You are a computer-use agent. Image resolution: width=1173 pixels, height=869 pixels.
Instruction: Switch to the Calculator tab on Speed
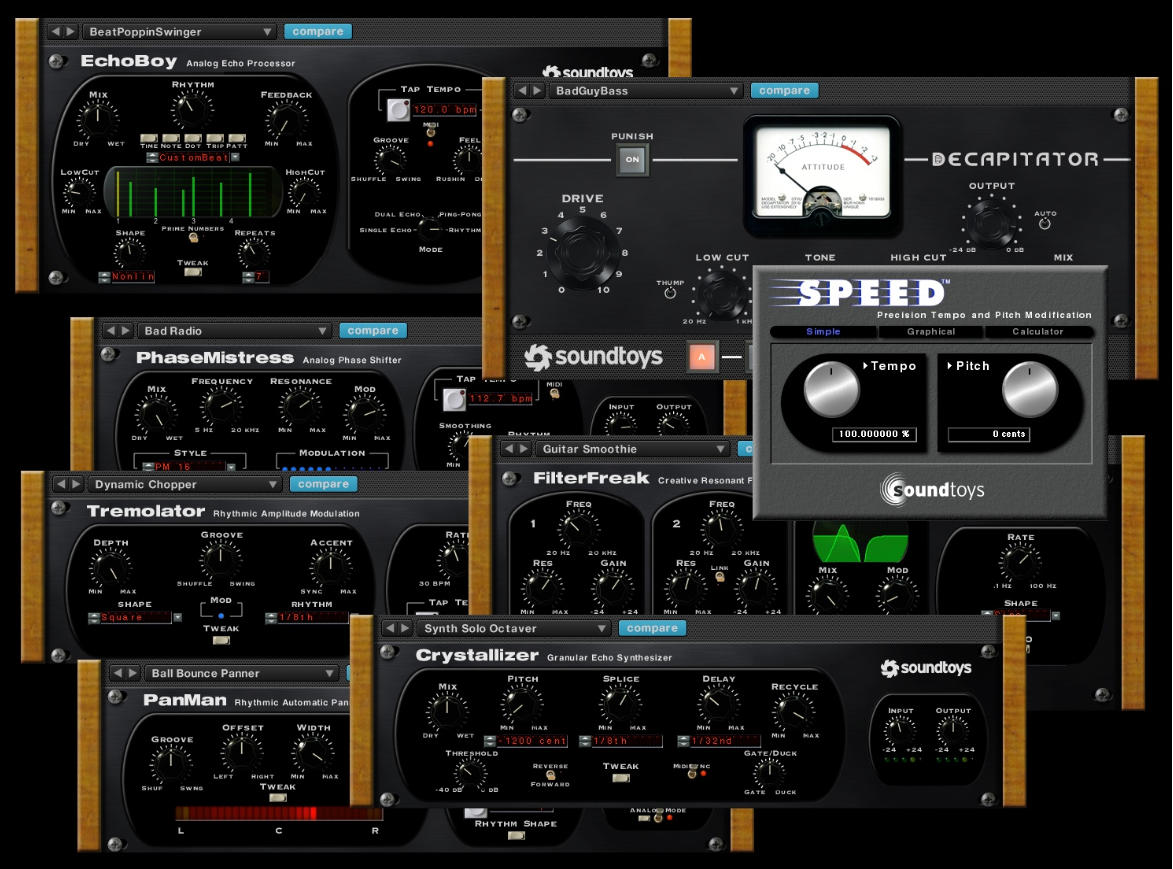point(1038,331)
